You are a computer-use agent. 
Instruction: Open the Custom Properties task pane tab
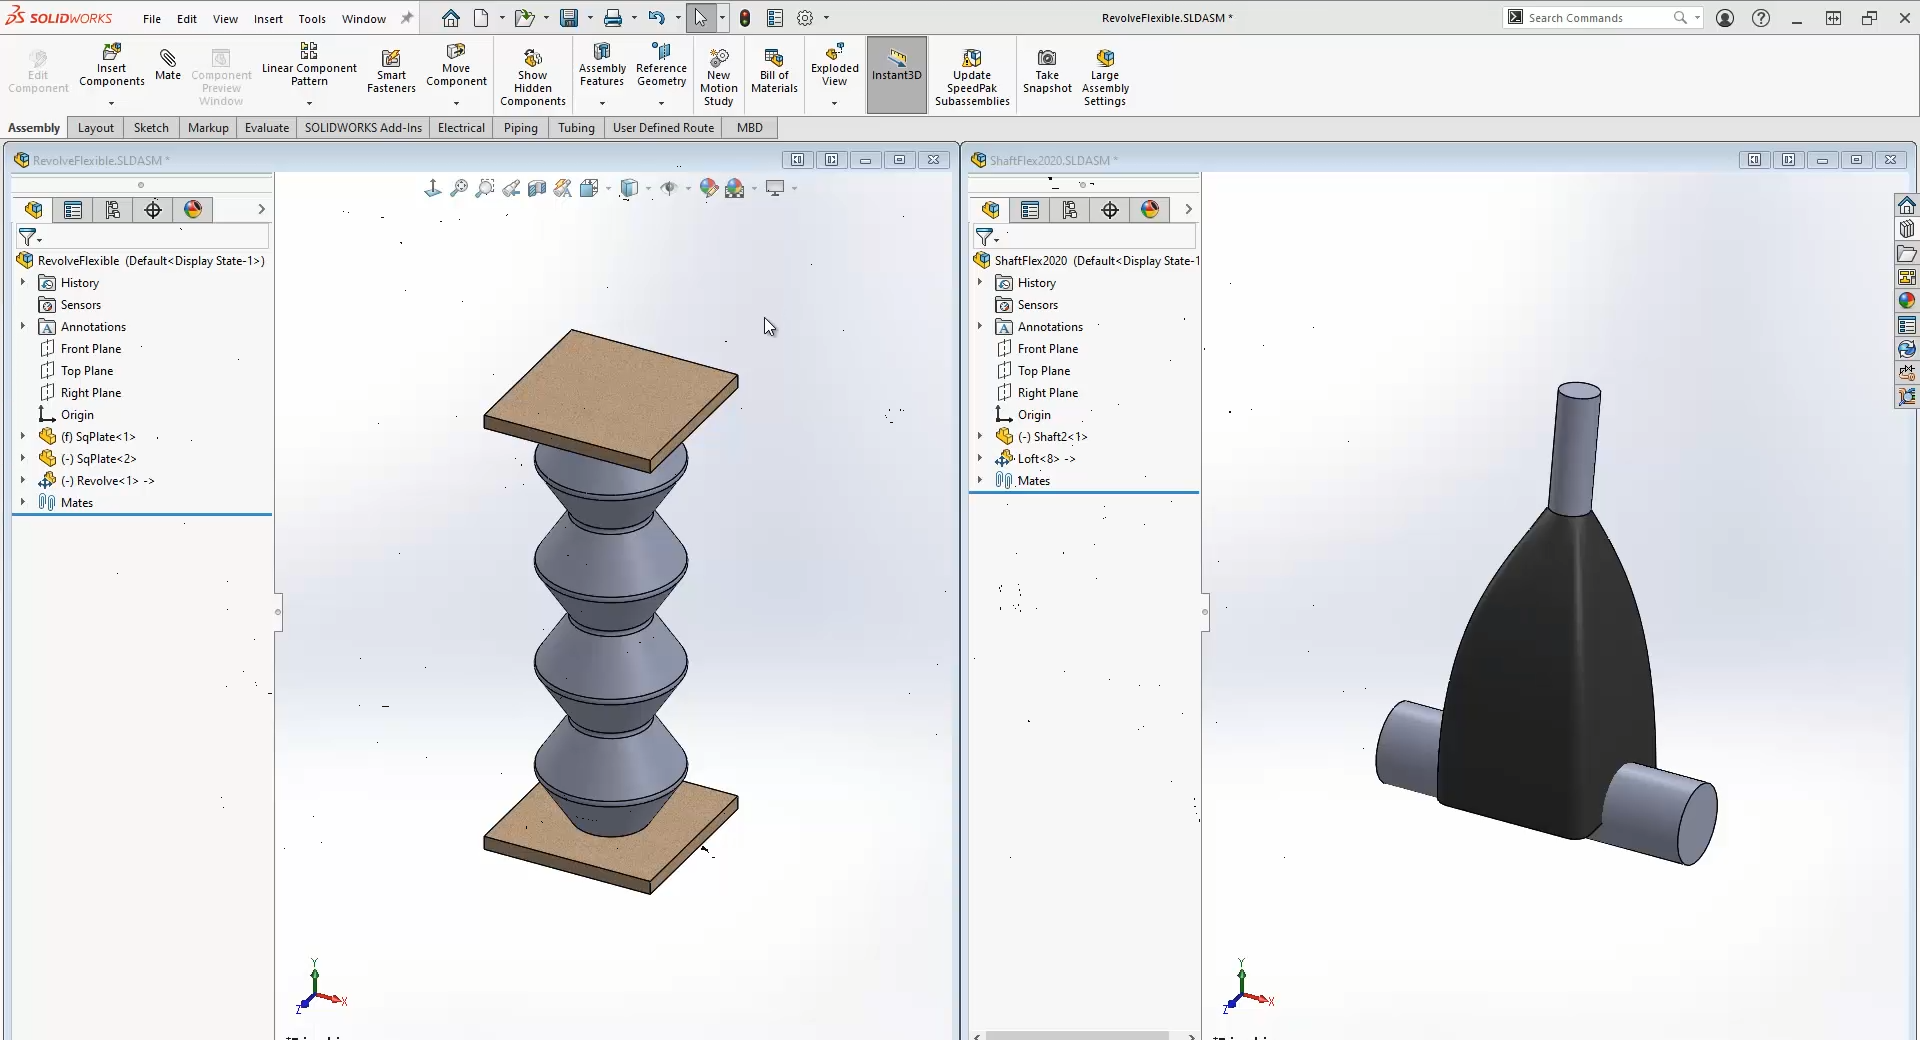(1907, 325)
